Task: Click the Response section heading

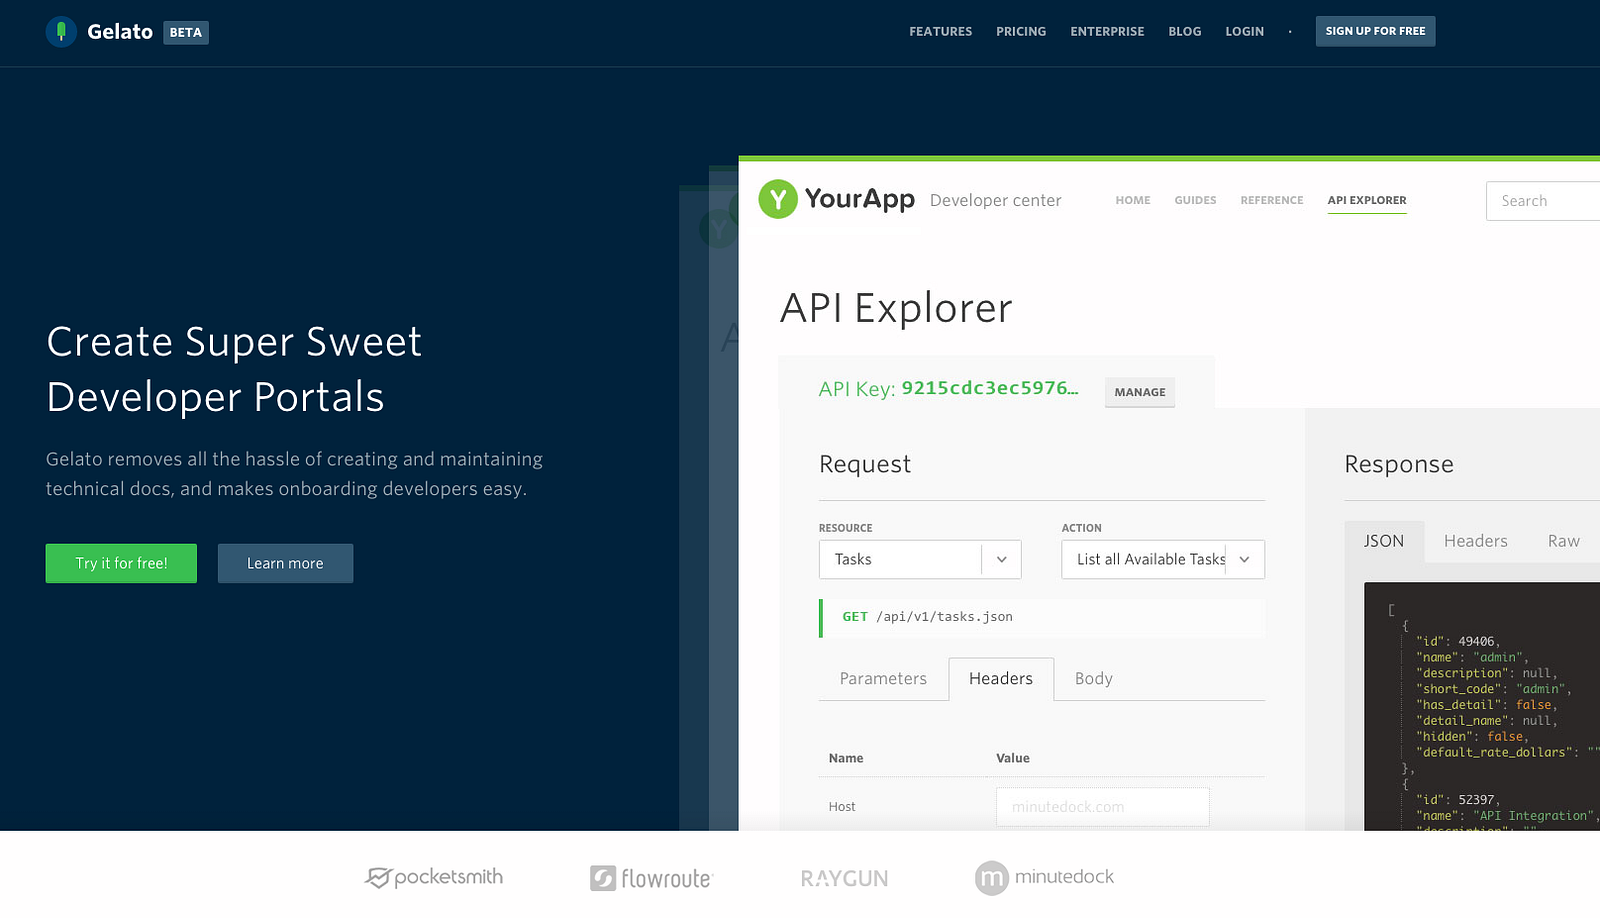Action: tap(1399, 464)
